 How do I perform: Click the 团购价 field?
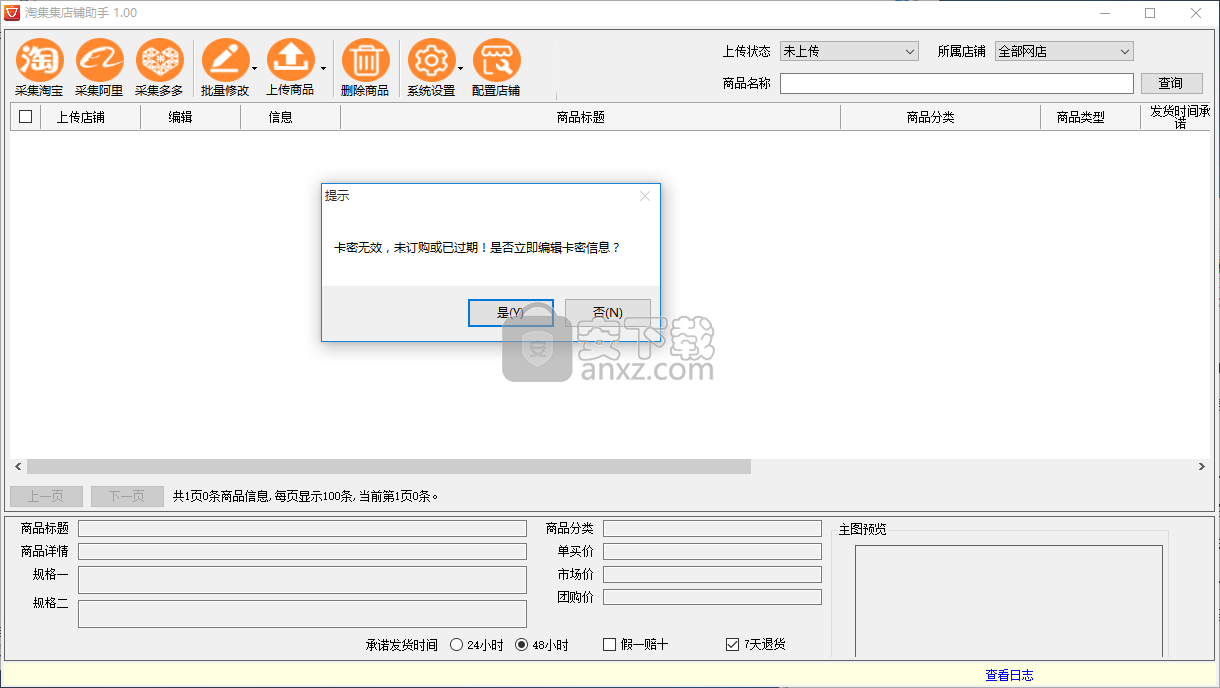click(712, 597)
